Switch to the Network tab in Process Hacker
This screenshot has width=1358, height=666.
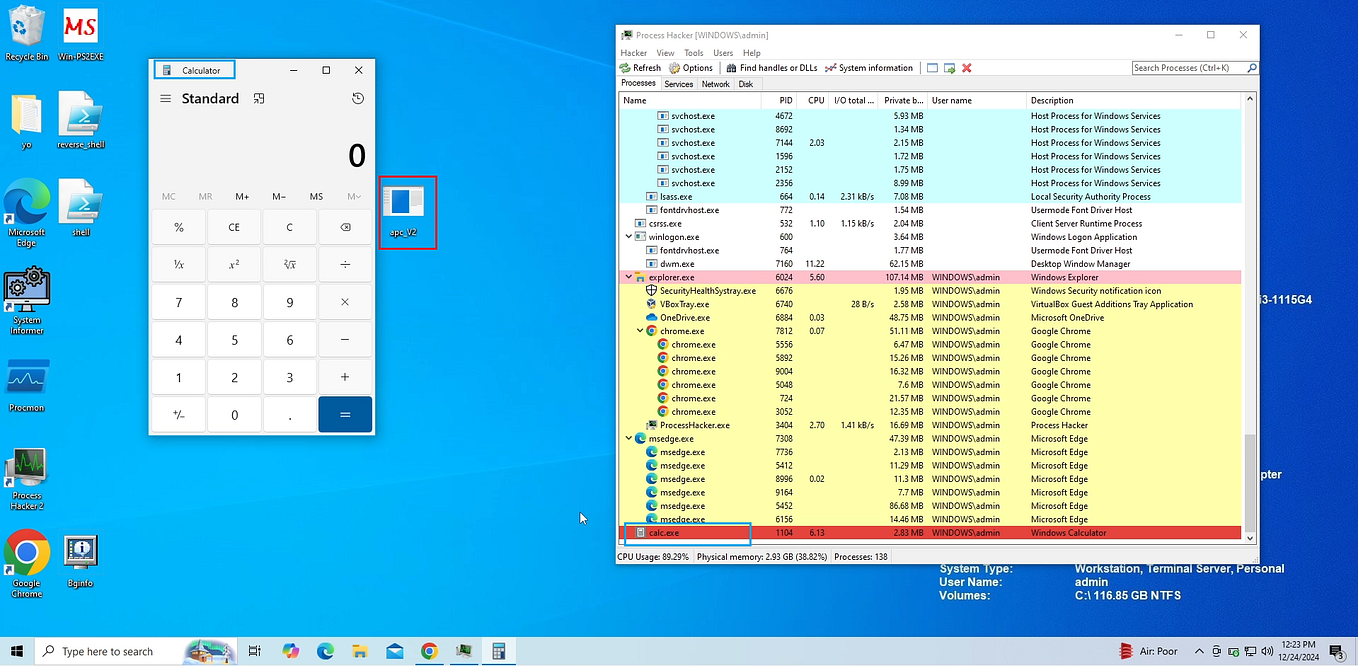tap(715, 84)
